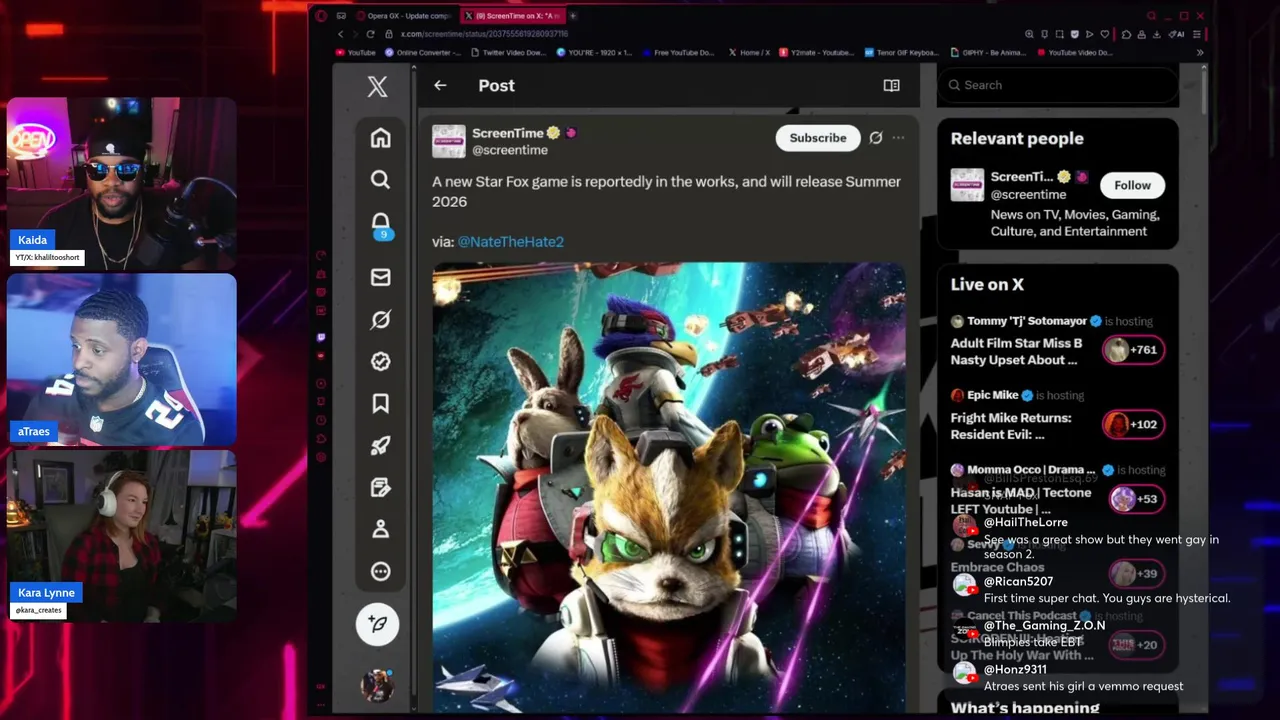This screenshot has height=720, width=1280.
Task: Open downloads icon in browser toolbar
Action: pos(1156,34)
